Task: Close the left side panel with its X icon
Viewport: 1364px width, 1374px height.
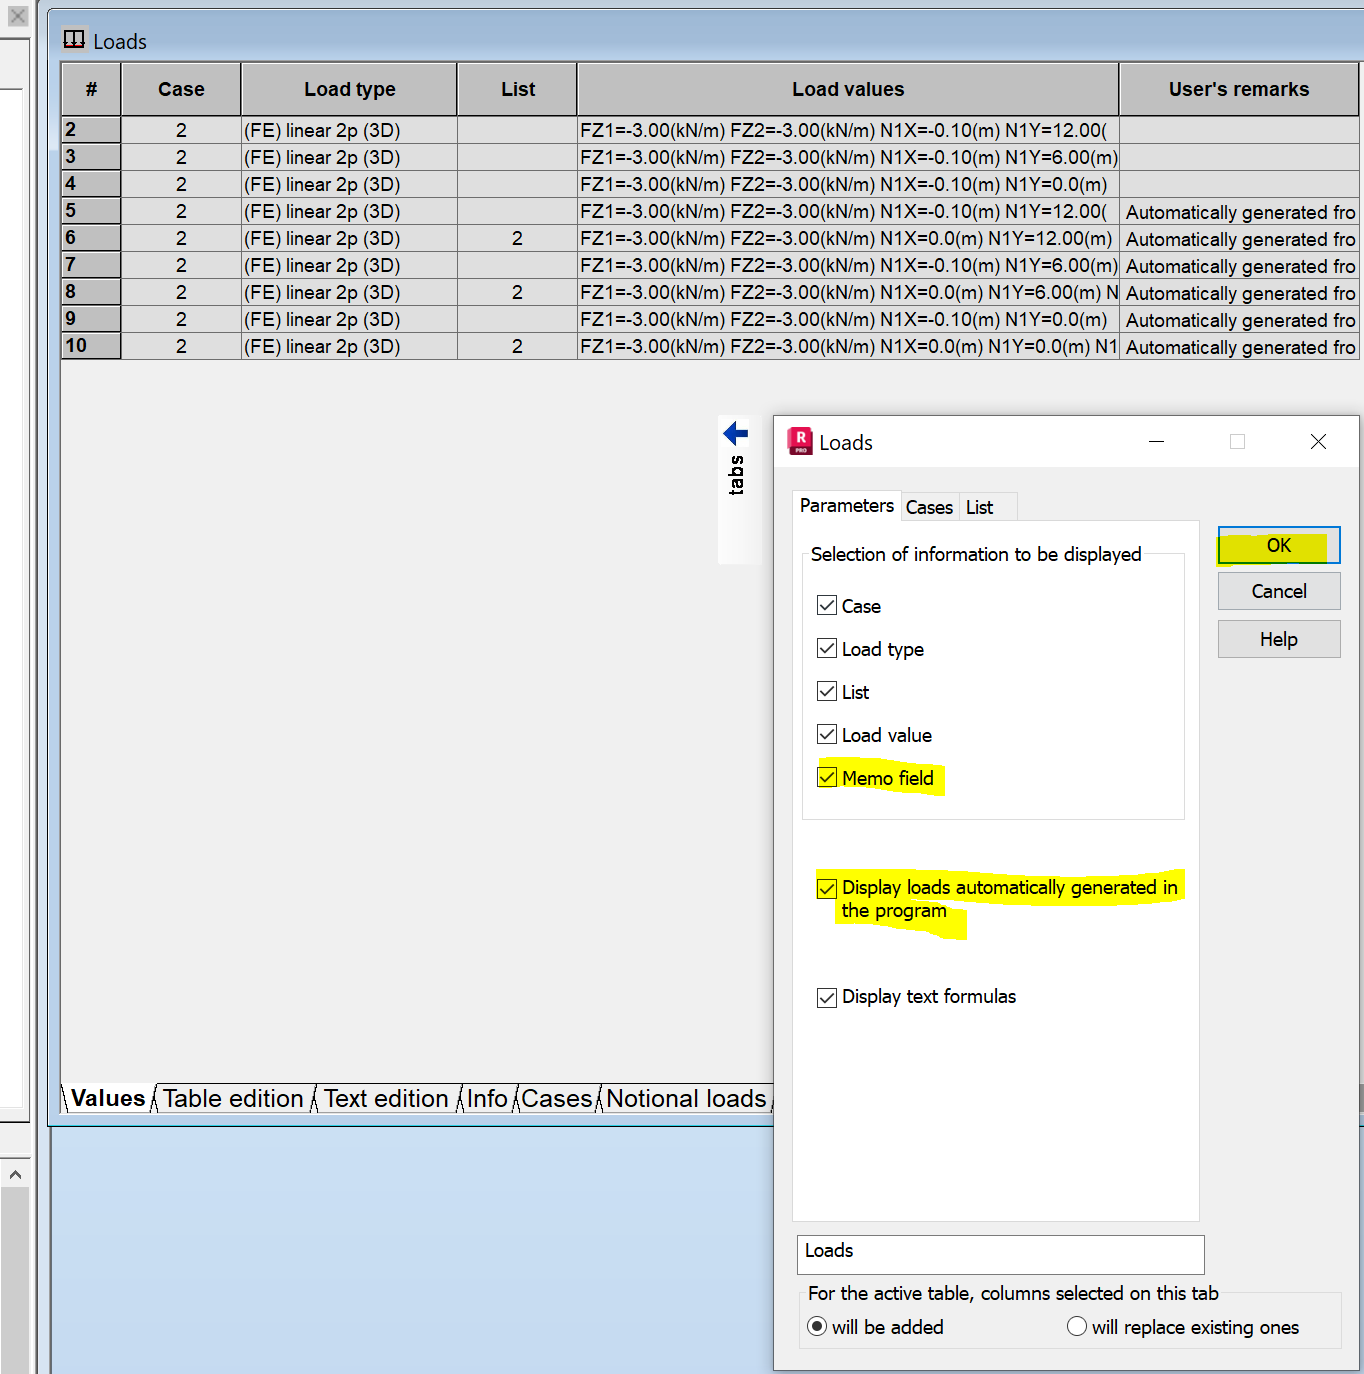Action: [x=16, y=16]
